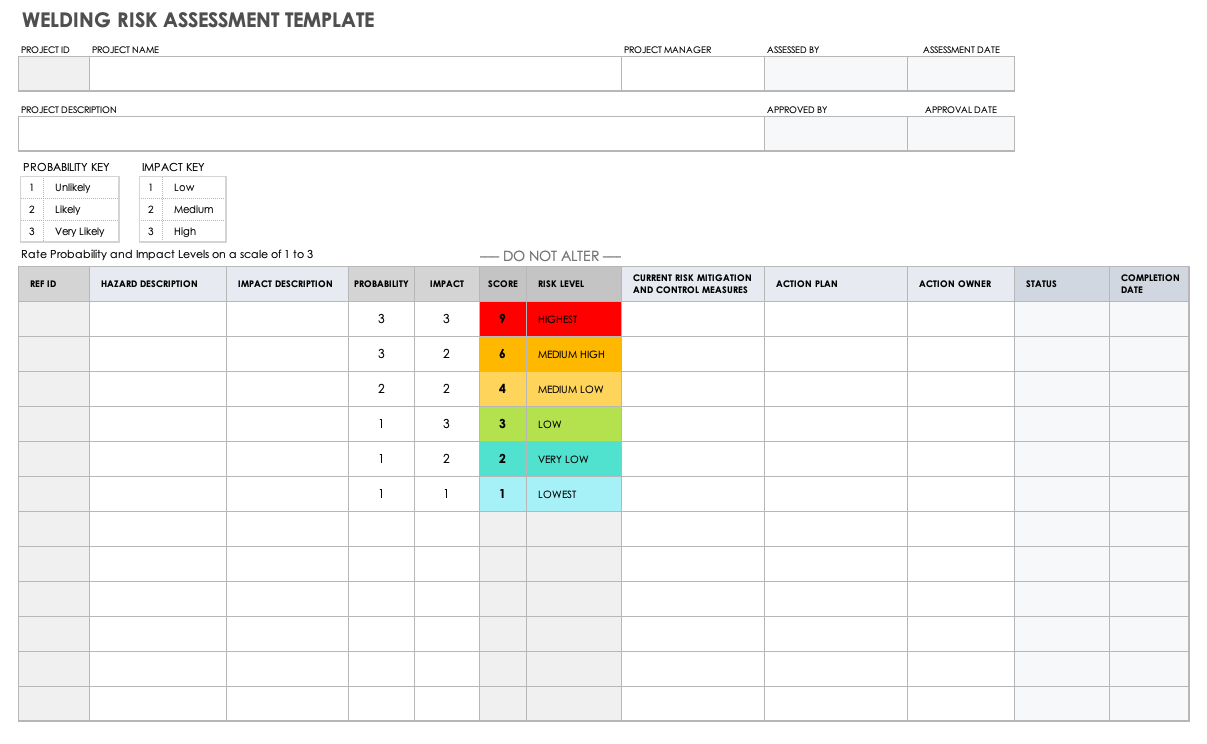Select the Approval Date field
This screenshot has width=1207, height=744.
pos(960,134)
